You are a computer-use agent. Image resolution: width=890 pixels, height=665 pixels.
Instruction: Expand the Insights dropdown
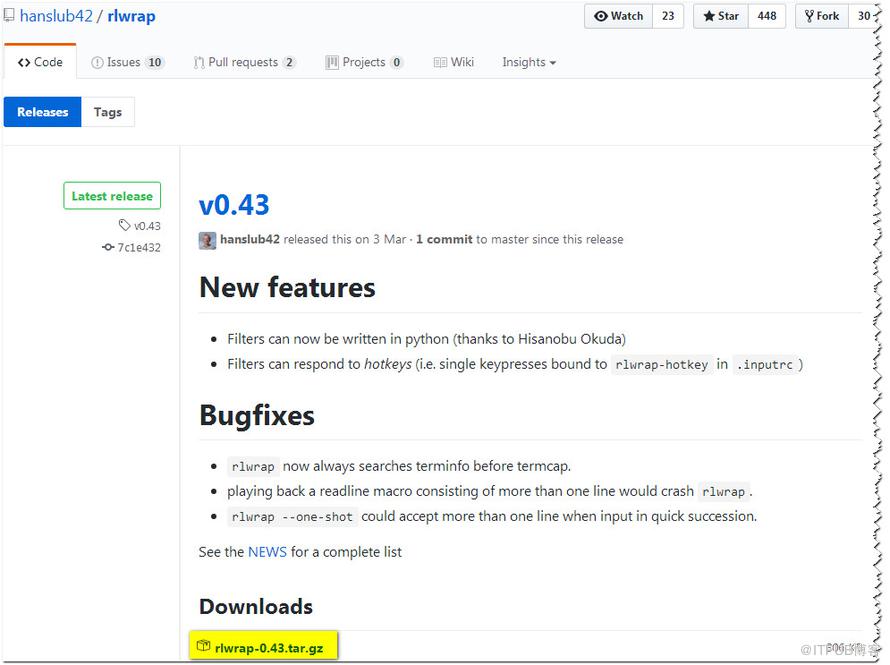coord(529,62)
